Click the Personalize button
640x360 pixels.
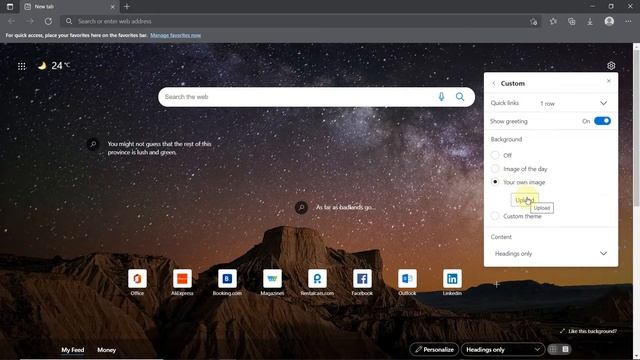[434, 349]
